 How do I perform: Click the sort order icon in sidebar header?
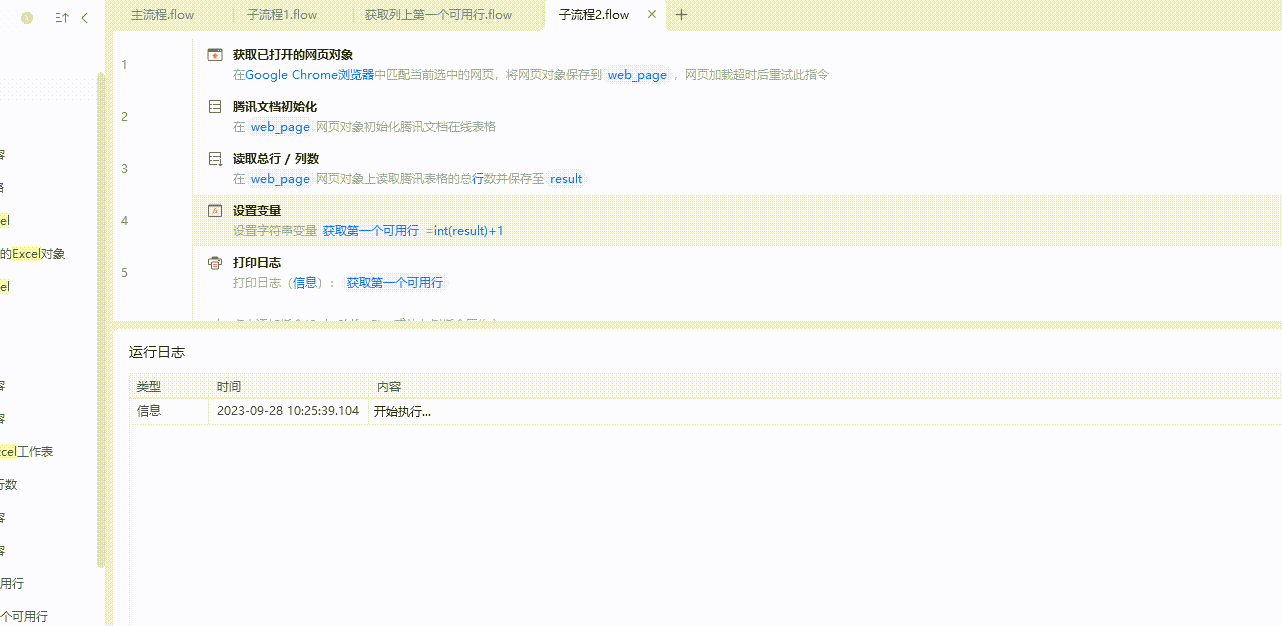pos(62,18)
